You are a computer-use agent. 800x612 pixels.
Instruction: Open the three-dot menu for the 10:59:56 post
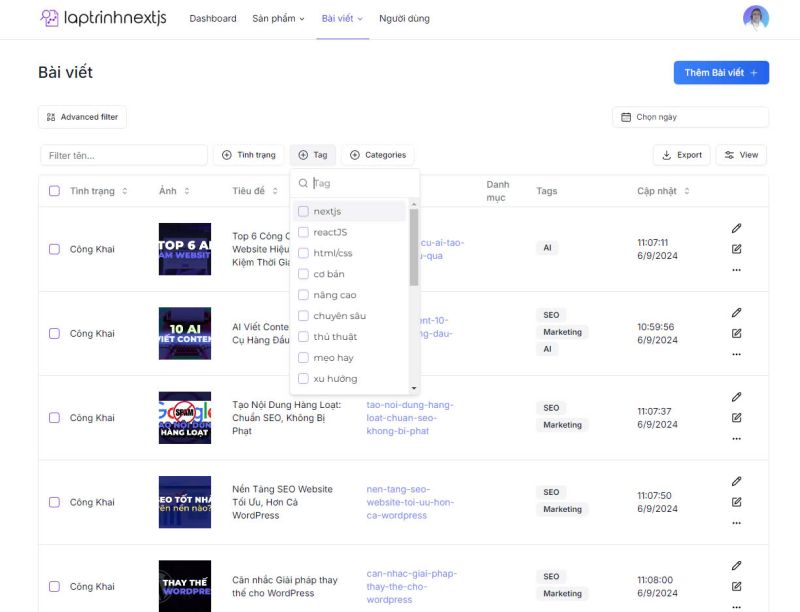coord(737,354)
